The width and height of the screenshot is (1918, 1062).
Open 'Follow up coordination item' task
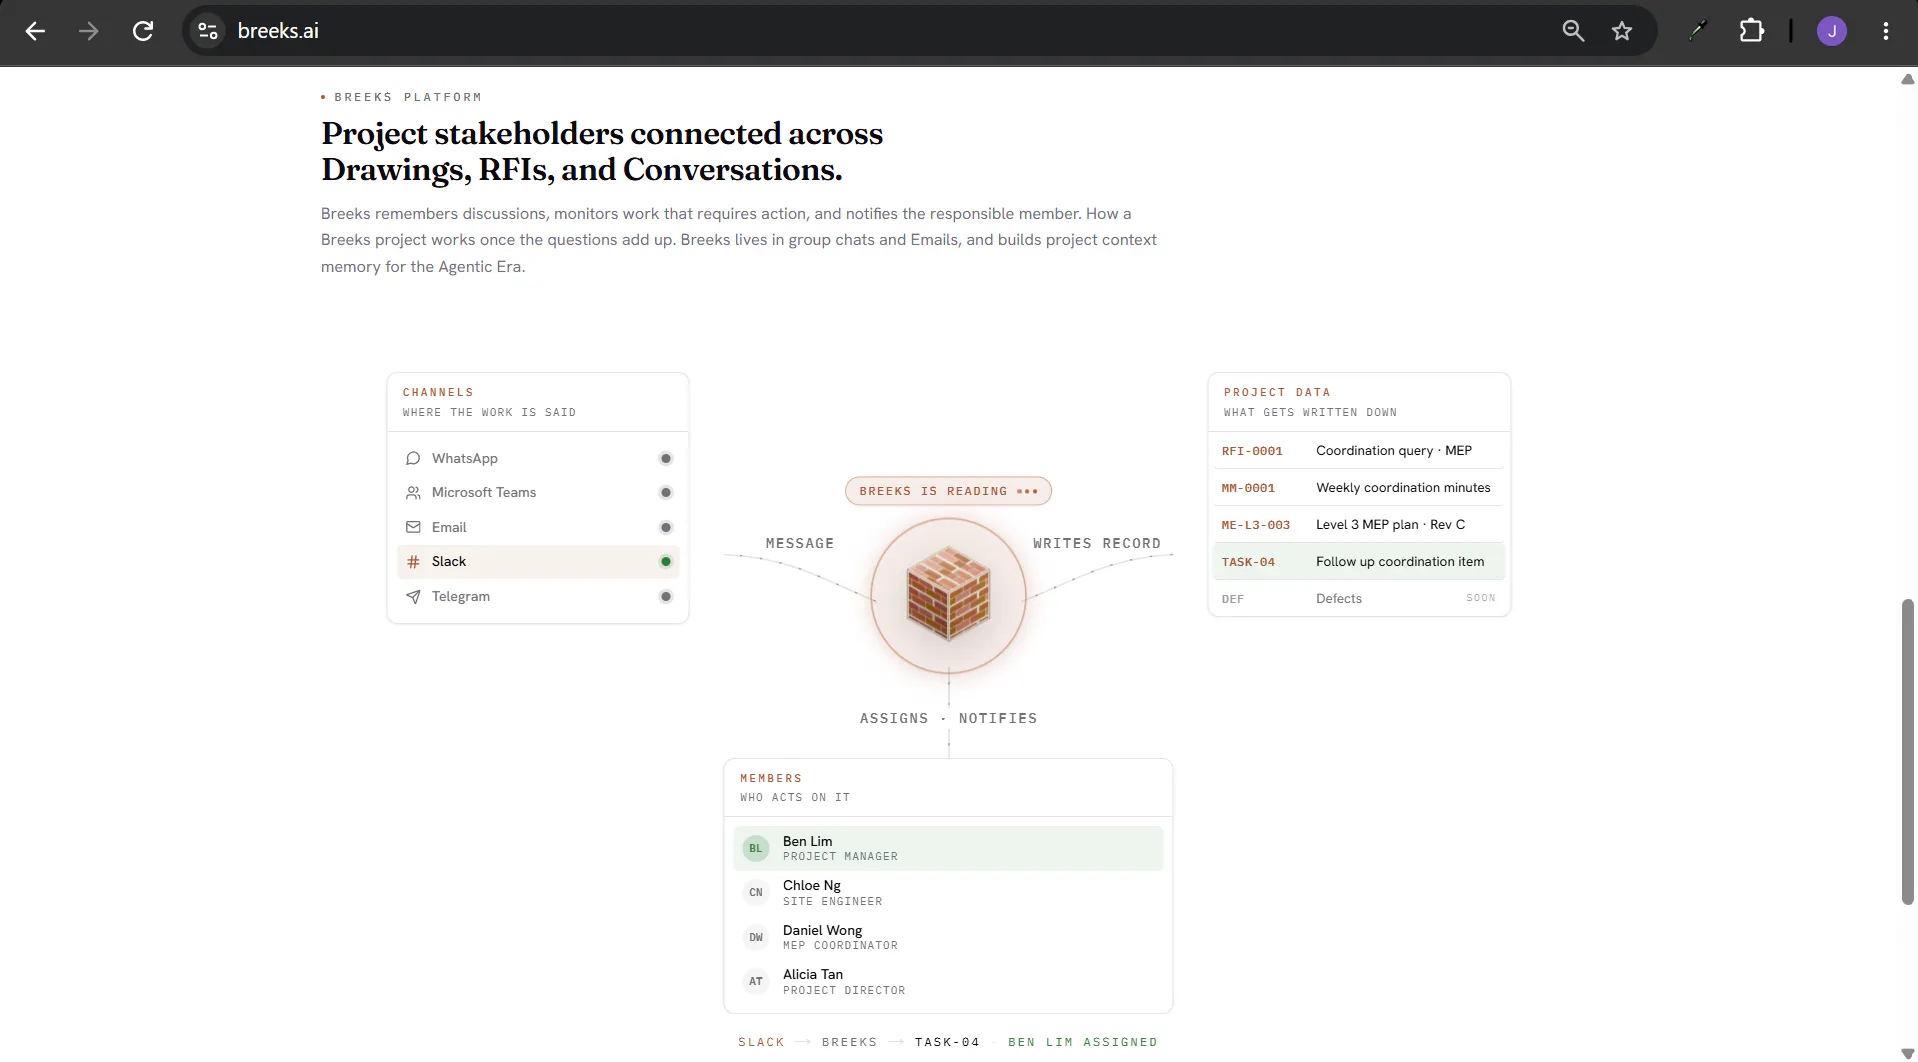[x=1400, y=562]
